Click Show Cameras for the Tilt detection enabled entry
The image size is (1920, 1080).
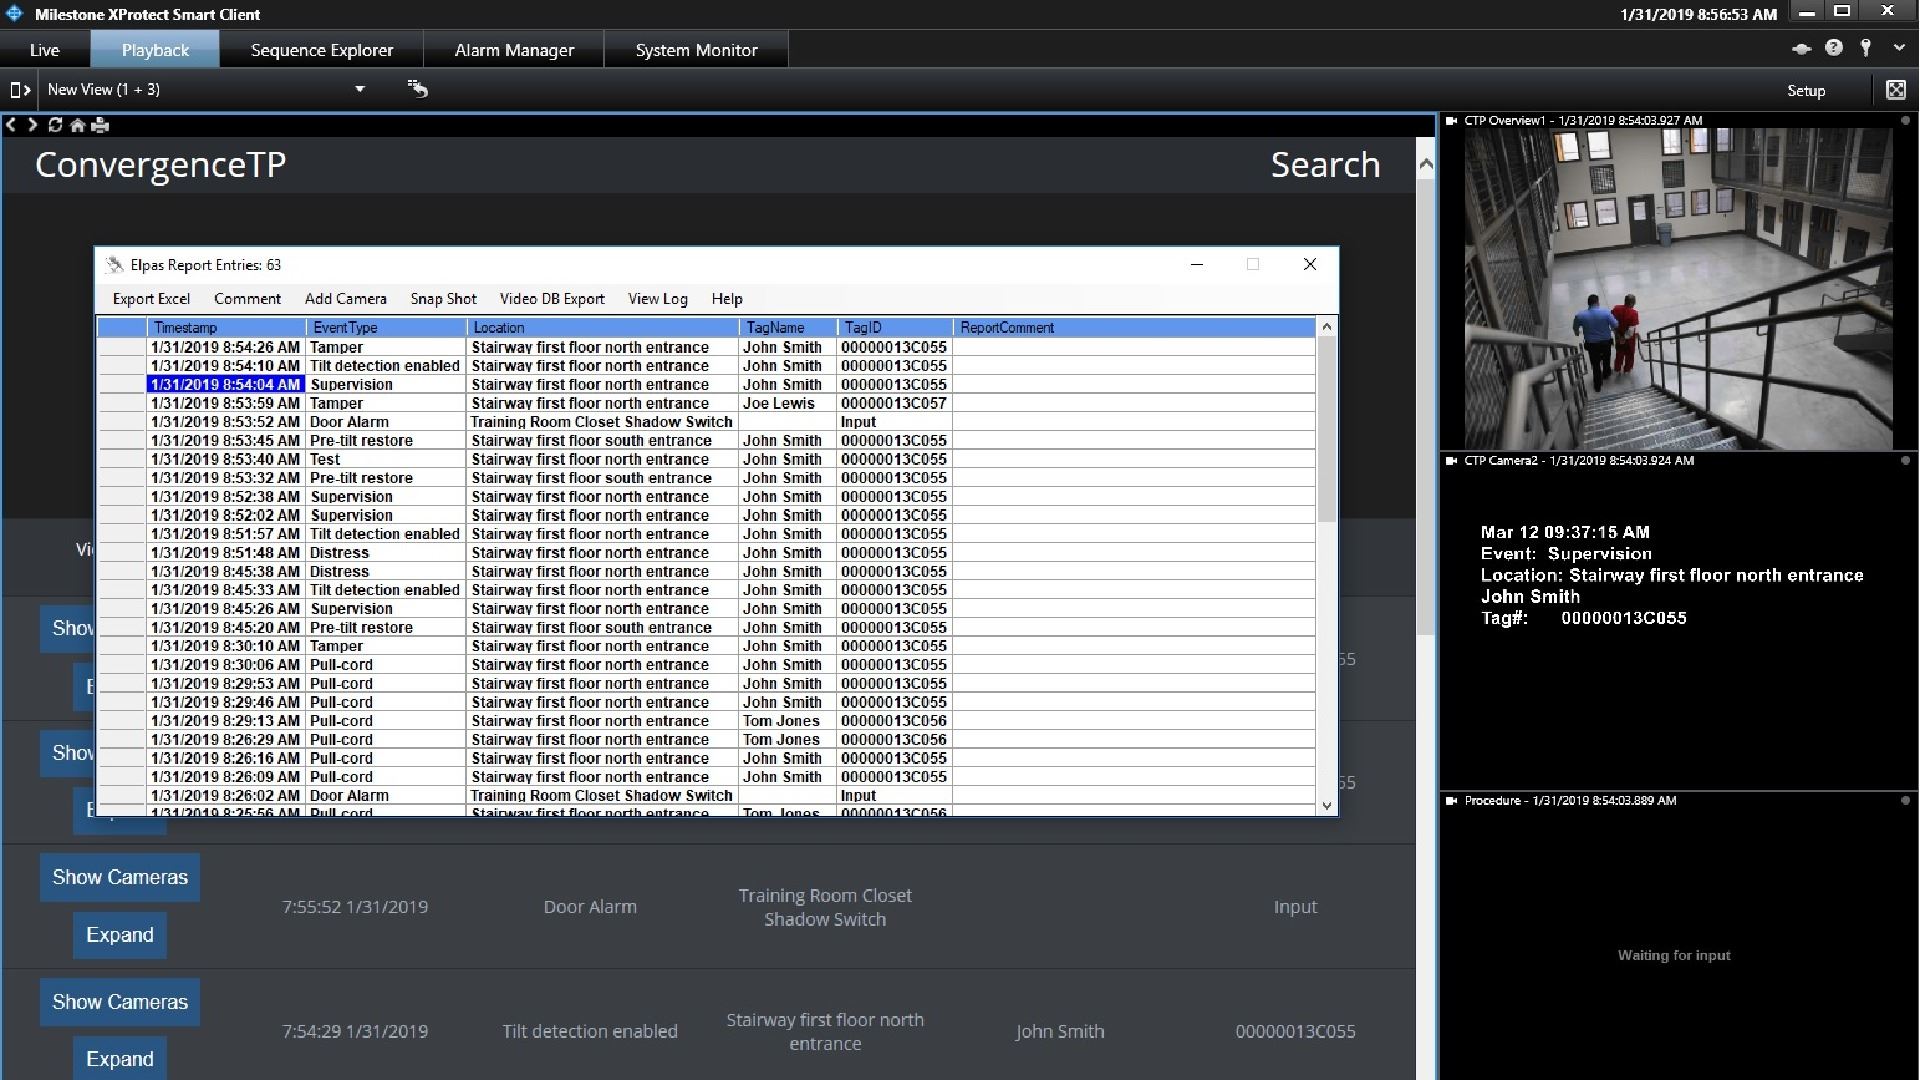pos(120,1002)
